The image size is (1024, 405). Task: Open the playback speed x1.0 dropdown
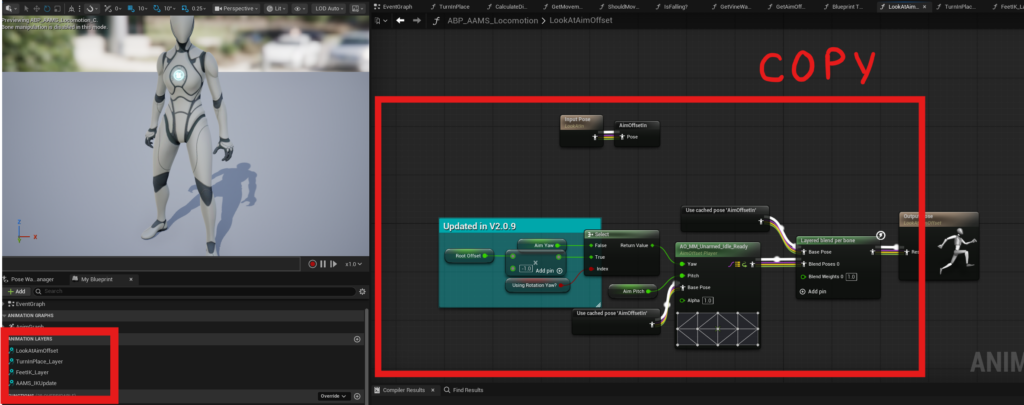click(x=351, y=263)
